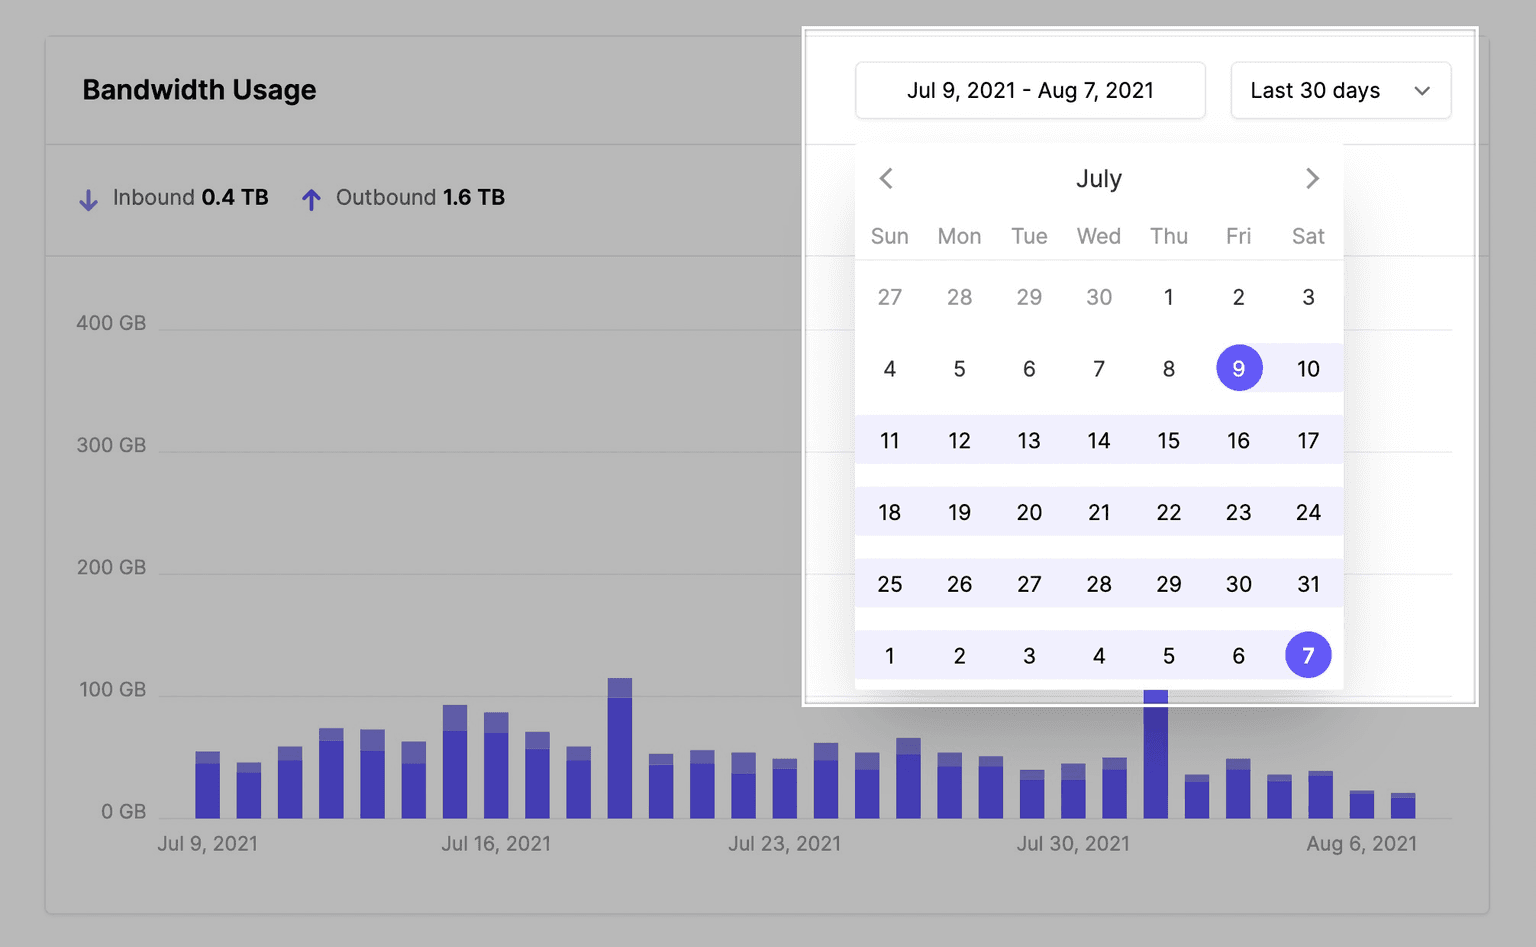Pick July 31 in the calendar
Image resolution: width=1536 pixels, height=947 pixels.
[x=1307, y=584]
